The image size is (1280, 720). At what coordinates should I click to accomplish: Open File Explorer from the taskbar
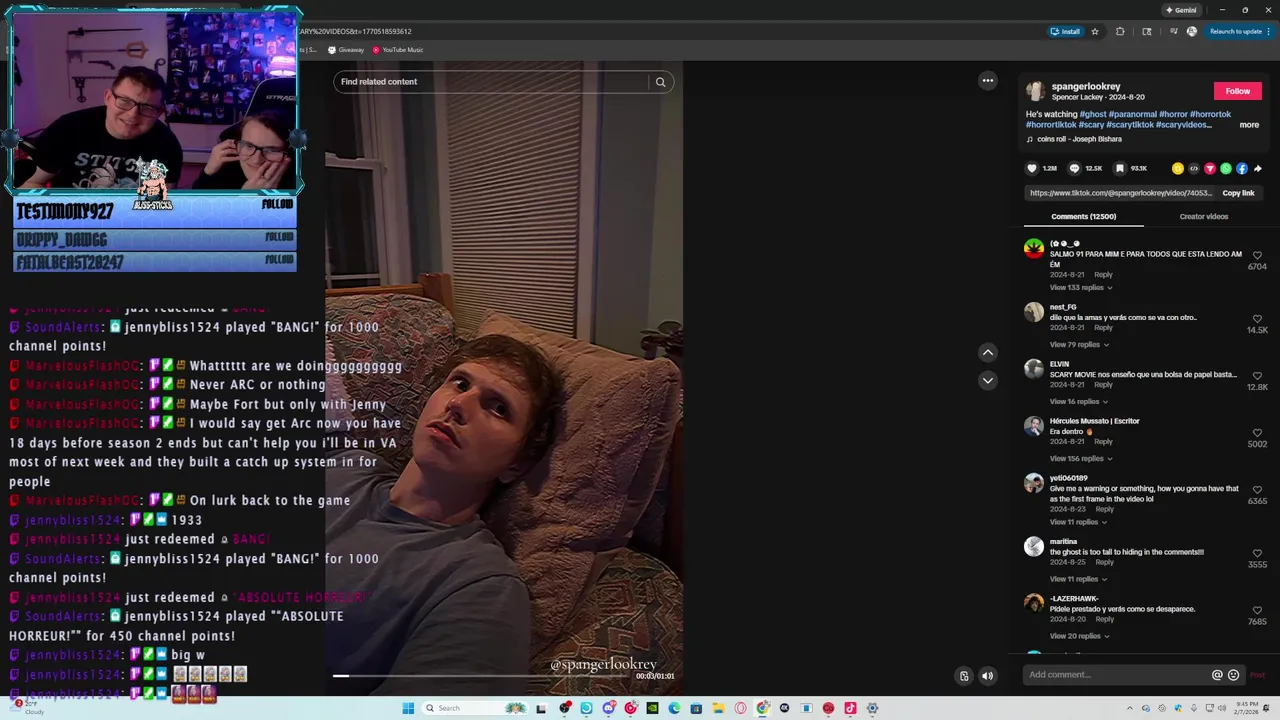718,708
